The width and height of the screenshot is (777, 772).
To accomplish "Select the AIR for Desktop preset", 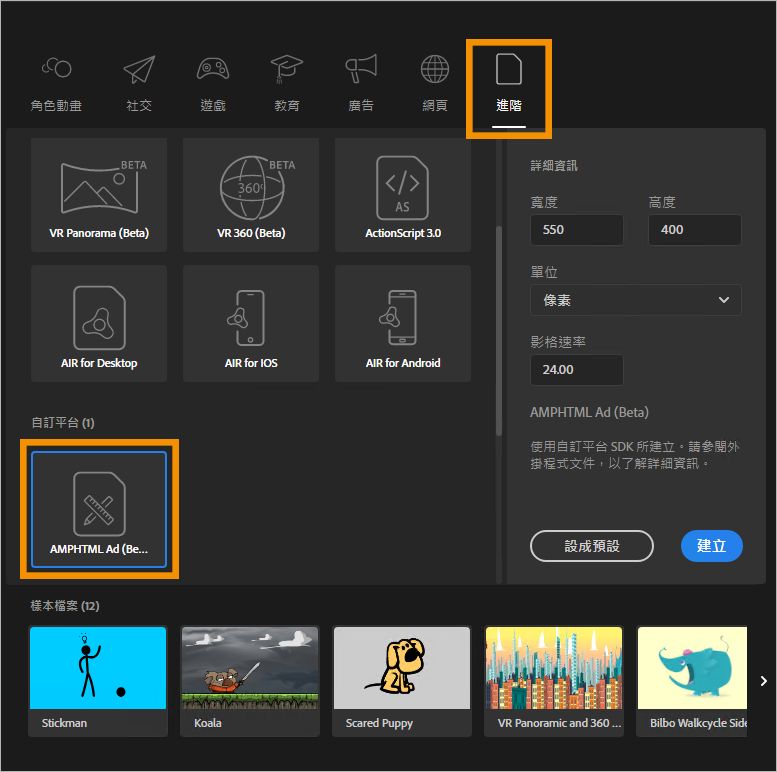I will coord(99,324).
